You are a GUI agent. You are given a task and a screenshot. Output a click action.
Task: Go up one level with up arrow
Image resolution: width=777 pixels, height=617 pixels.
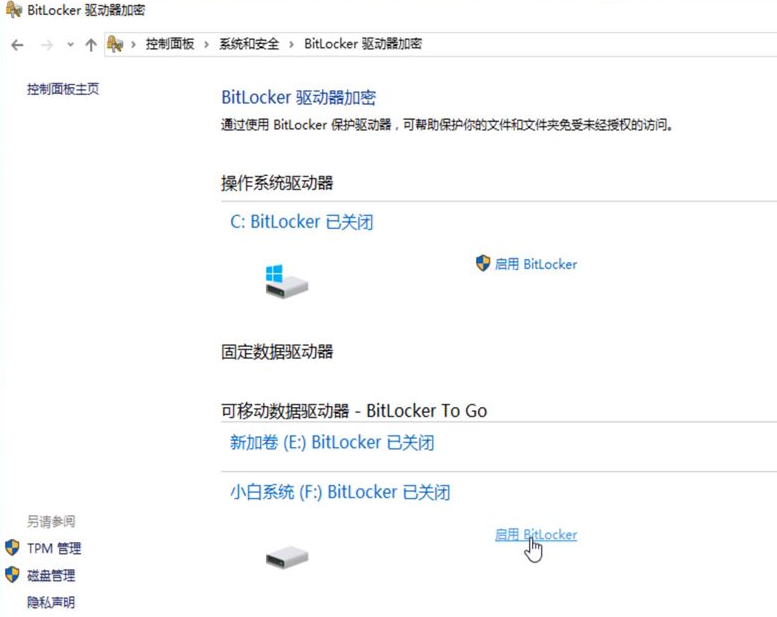(x=91, y=45)
